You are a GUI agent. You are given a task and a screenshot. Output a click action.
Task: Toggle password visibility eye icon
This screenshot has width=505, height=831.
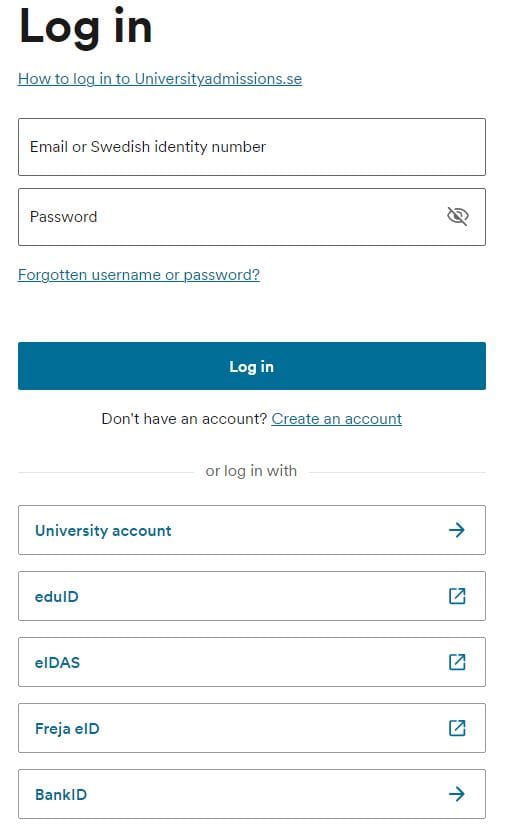click(457, 216)
